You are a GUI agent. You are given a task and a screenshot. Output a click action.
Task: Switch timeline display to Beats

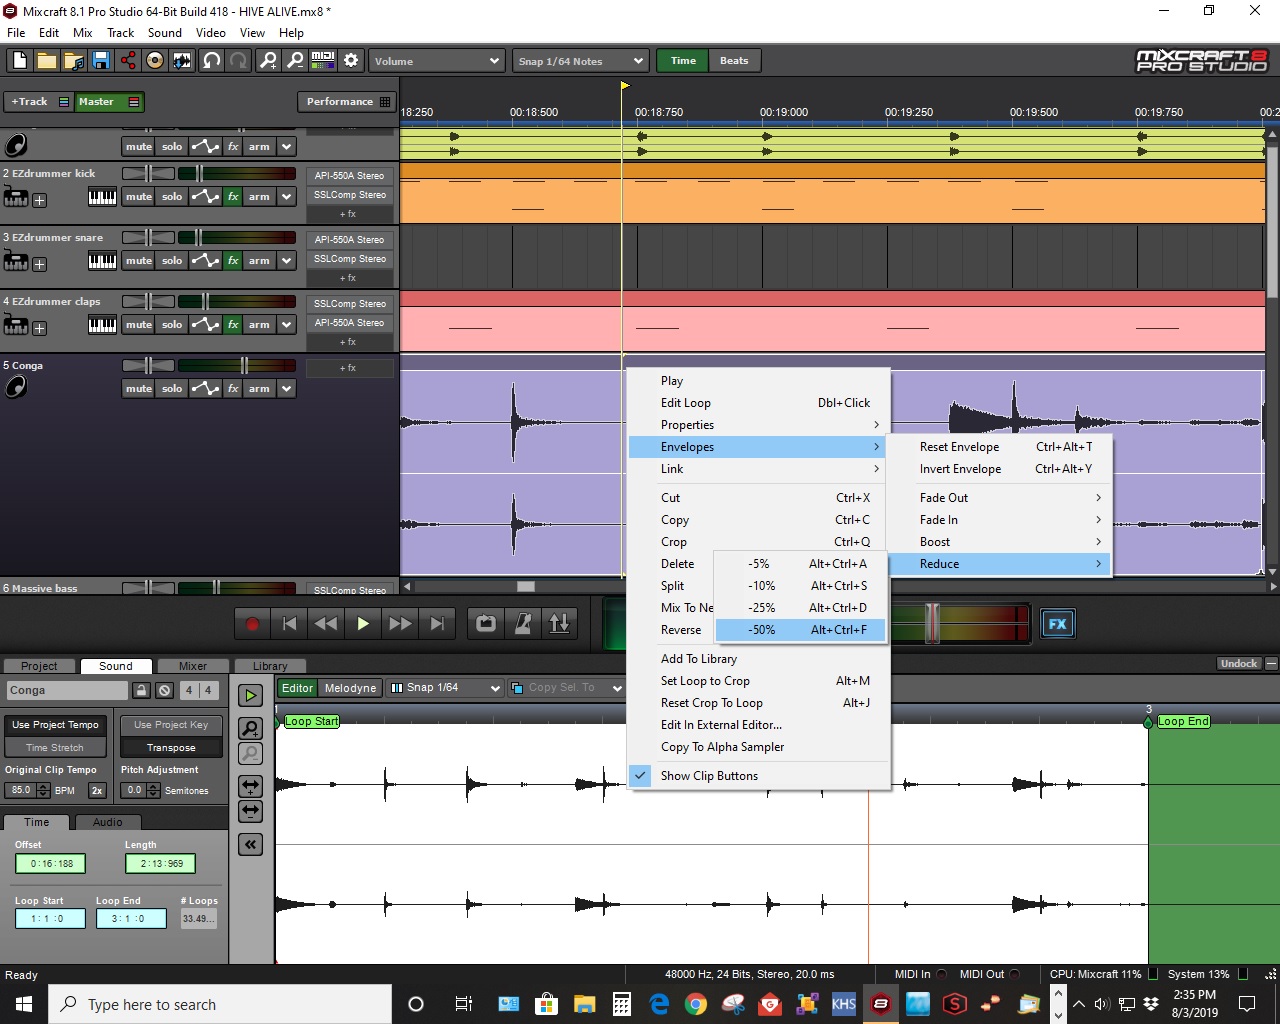[x=734, y=61]
